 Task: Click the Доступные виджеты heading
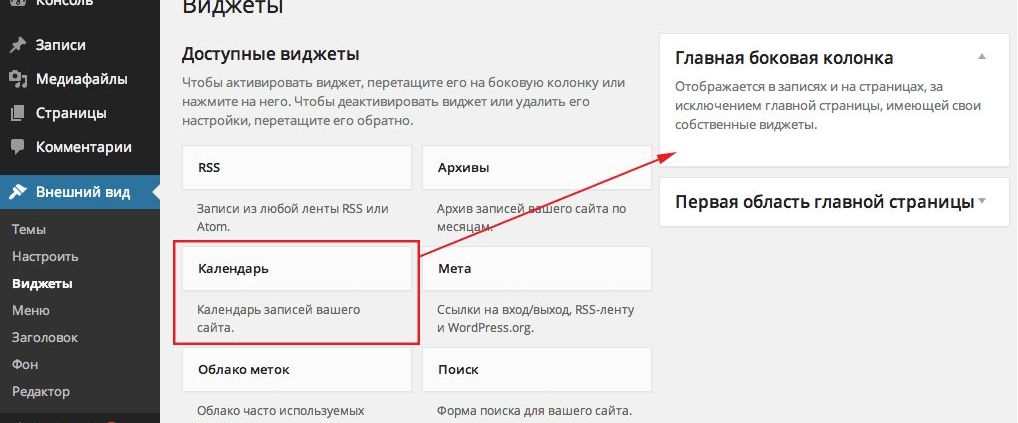pyautogui.click(x=271, y=54)
